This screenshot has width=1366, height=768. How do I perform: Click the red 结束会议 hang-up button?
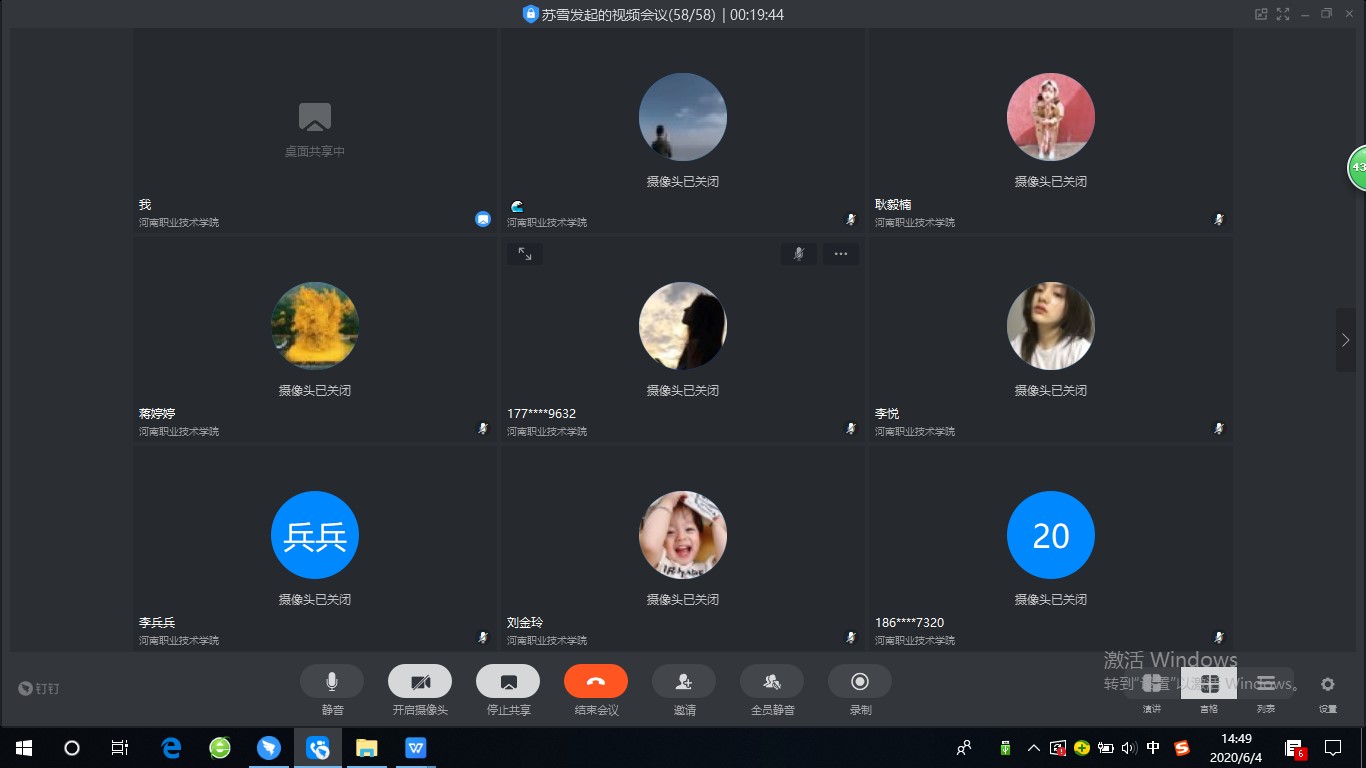click(x=595, y=682)
